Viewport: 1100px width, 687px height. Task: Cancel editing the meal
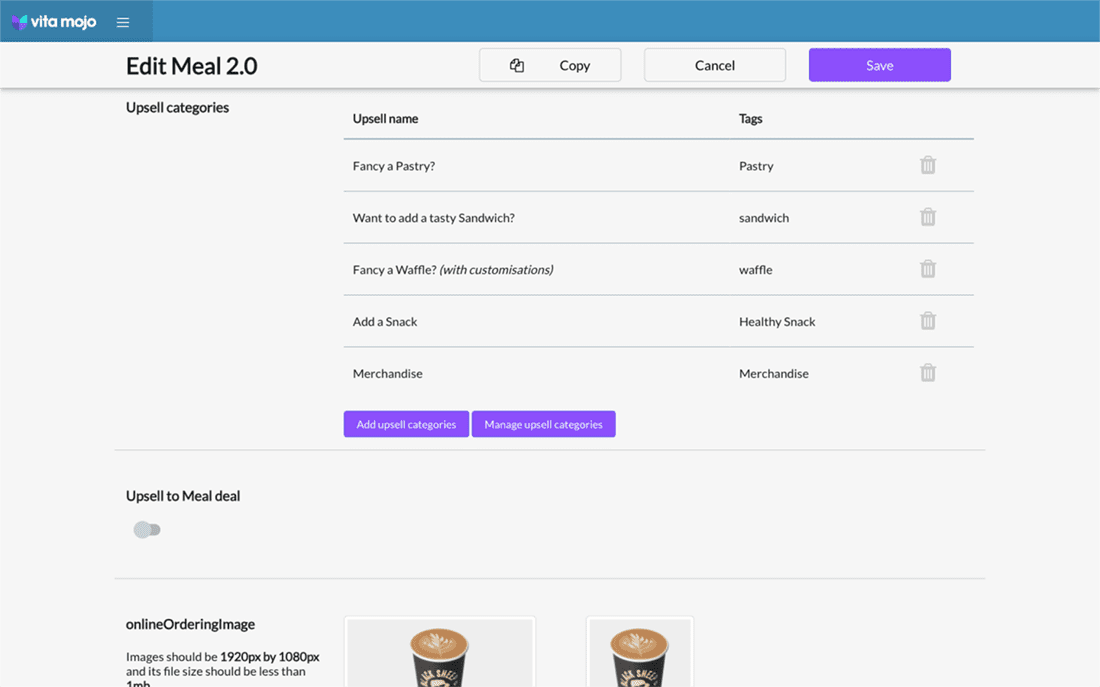click(x=714, y=65)
